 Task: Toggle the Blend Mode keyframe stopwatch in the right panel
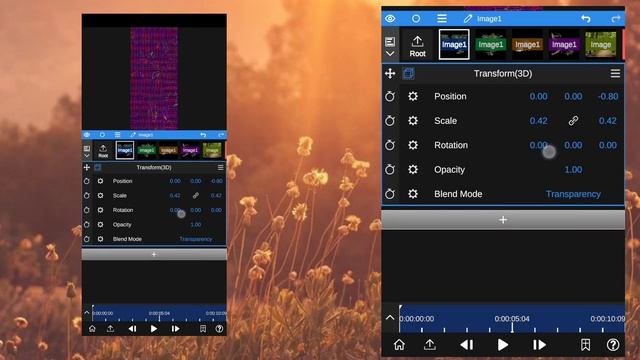[x=390, y=194]
